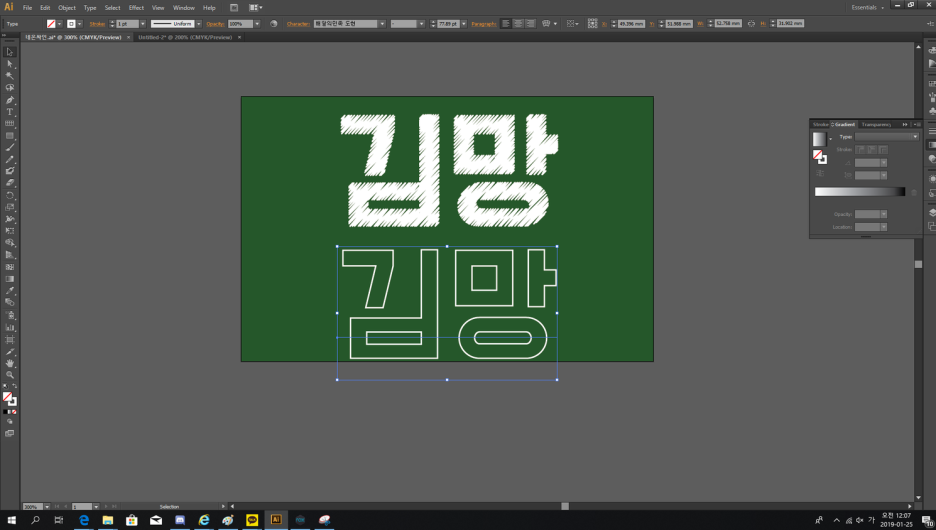Open the Effect menu
936x530 pixels.
coord(136,7)
